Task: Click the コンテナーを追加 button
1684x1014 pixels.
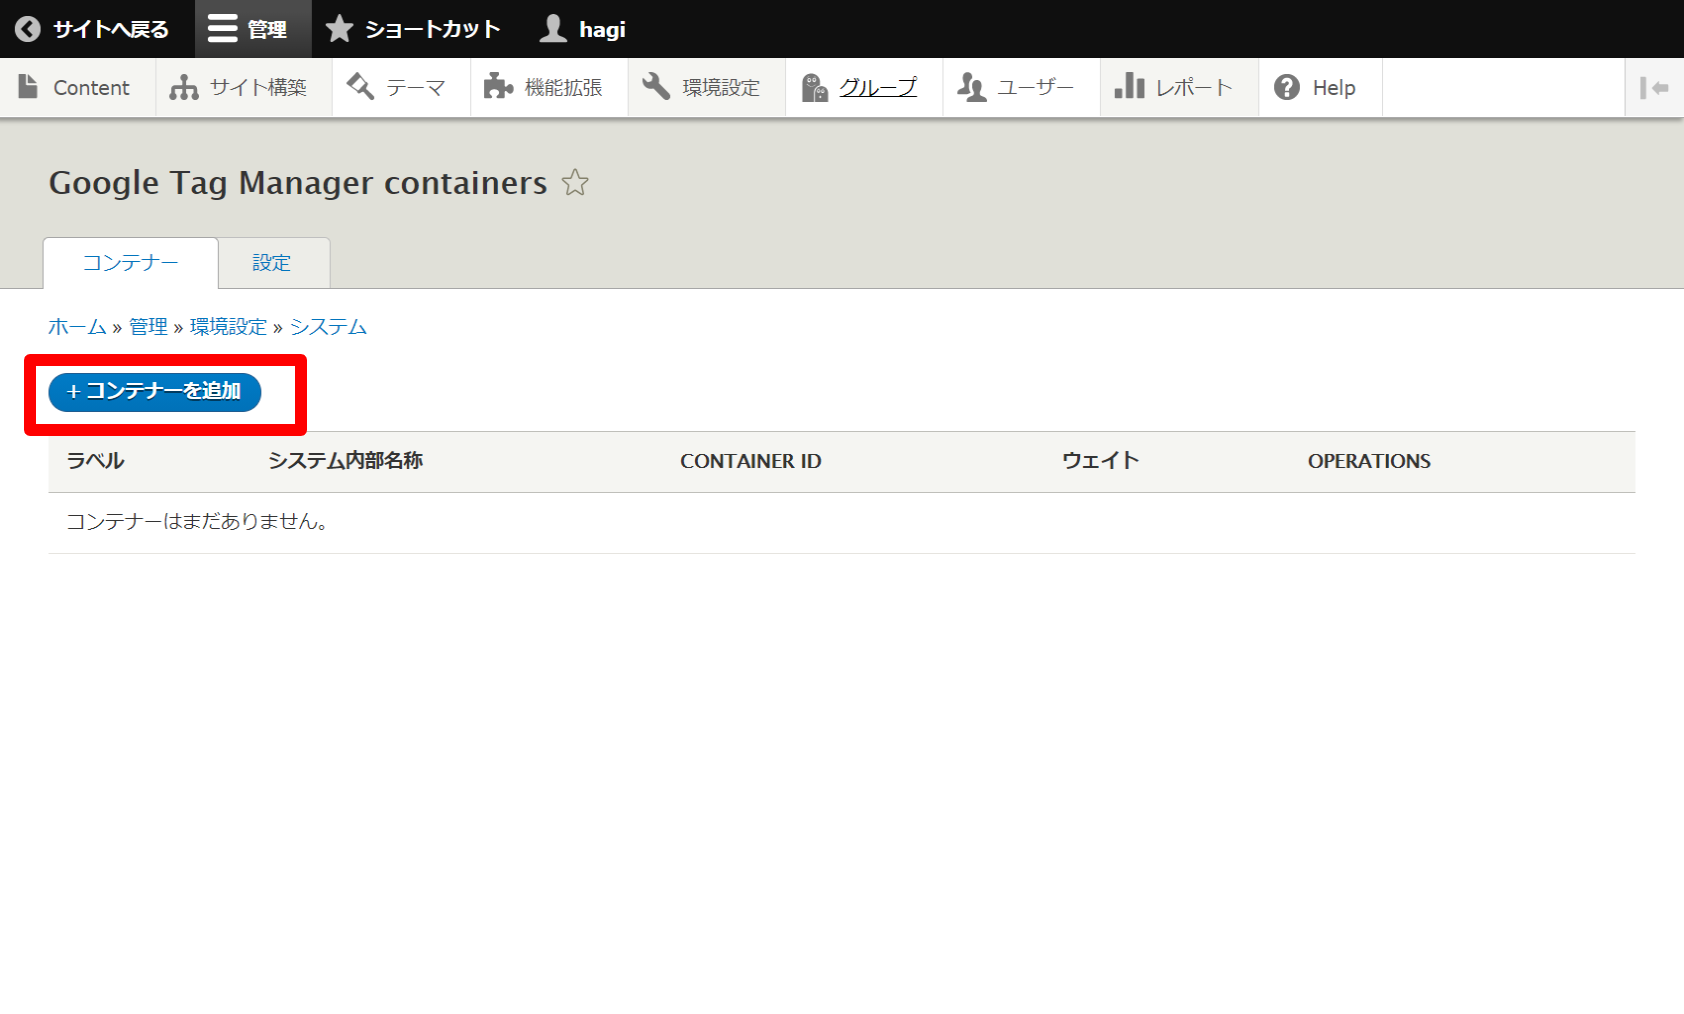Action: click(x=155, y=392)
